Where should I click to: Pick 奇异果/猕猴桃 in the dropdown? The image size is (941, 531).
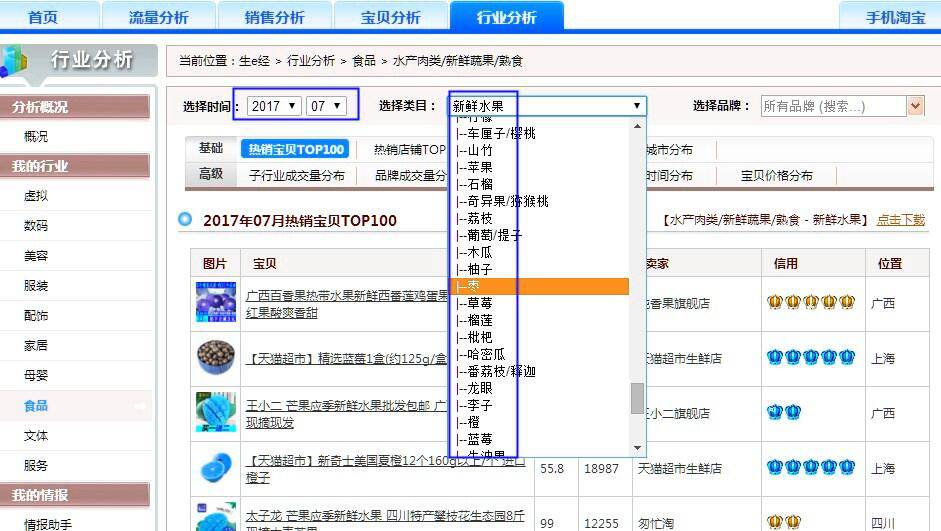pos(540,201)
